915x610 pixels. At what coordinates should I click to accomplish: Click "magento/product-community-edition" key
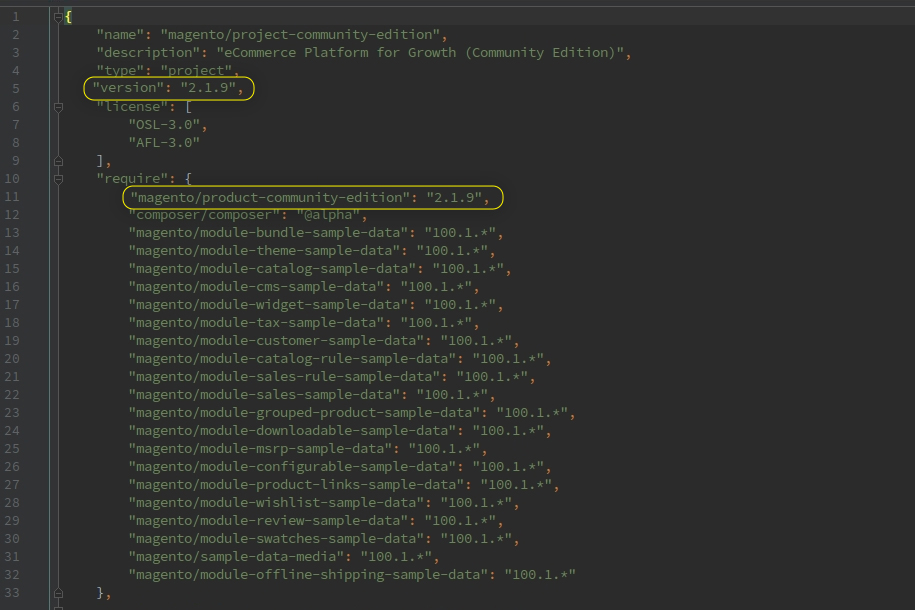pyautogui.click(x=270, y=198)
